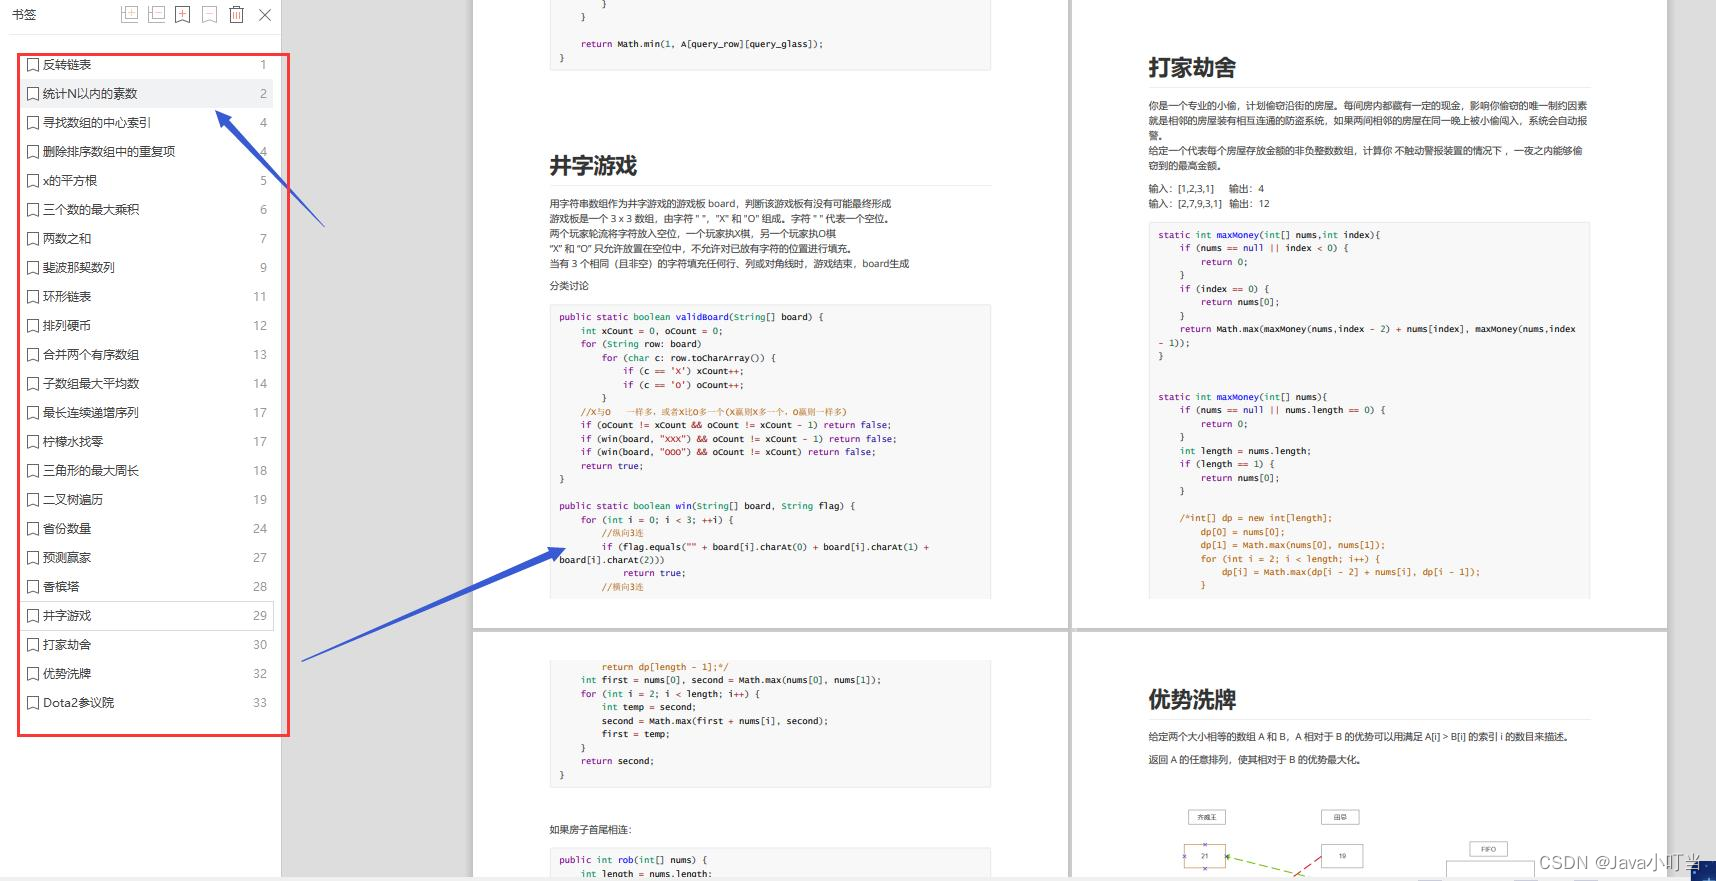Go to 三个数的最大乘积 bookmark
The width and height of the screenshot is (1716, 881).
tap(147, 210)
